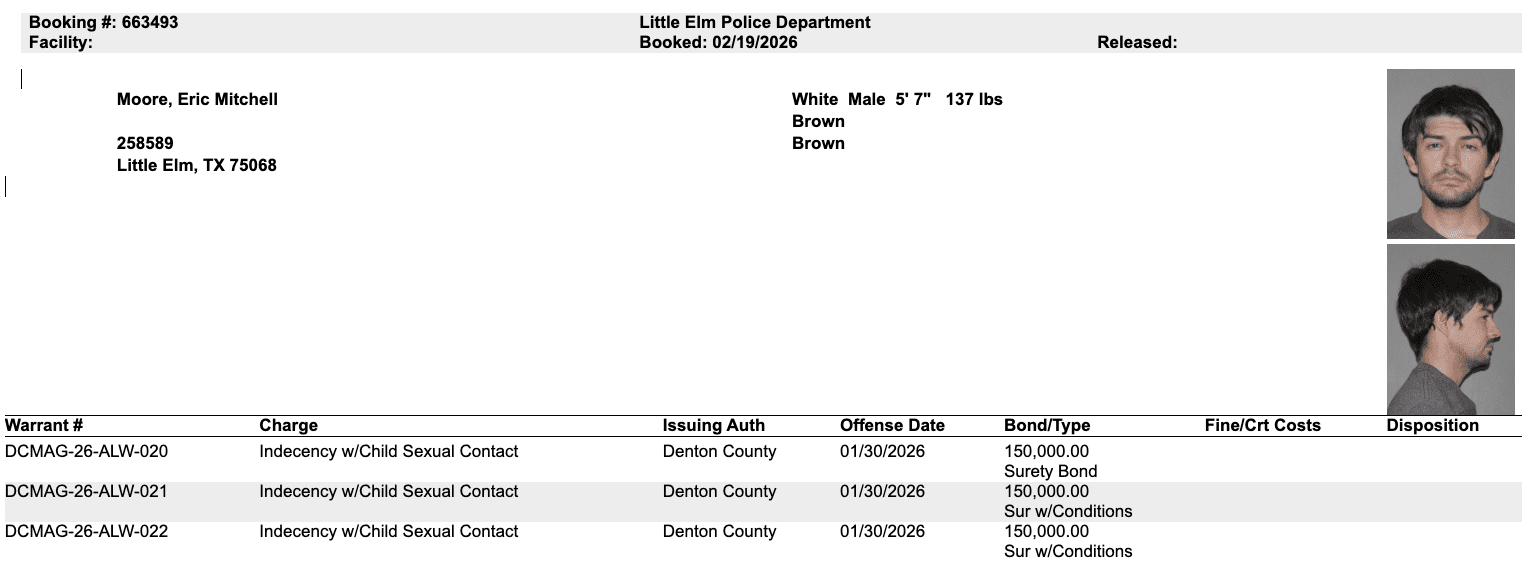
Task: Click the Booking # 663493 text
Action: pyautogui.click(x=104, y=22)
